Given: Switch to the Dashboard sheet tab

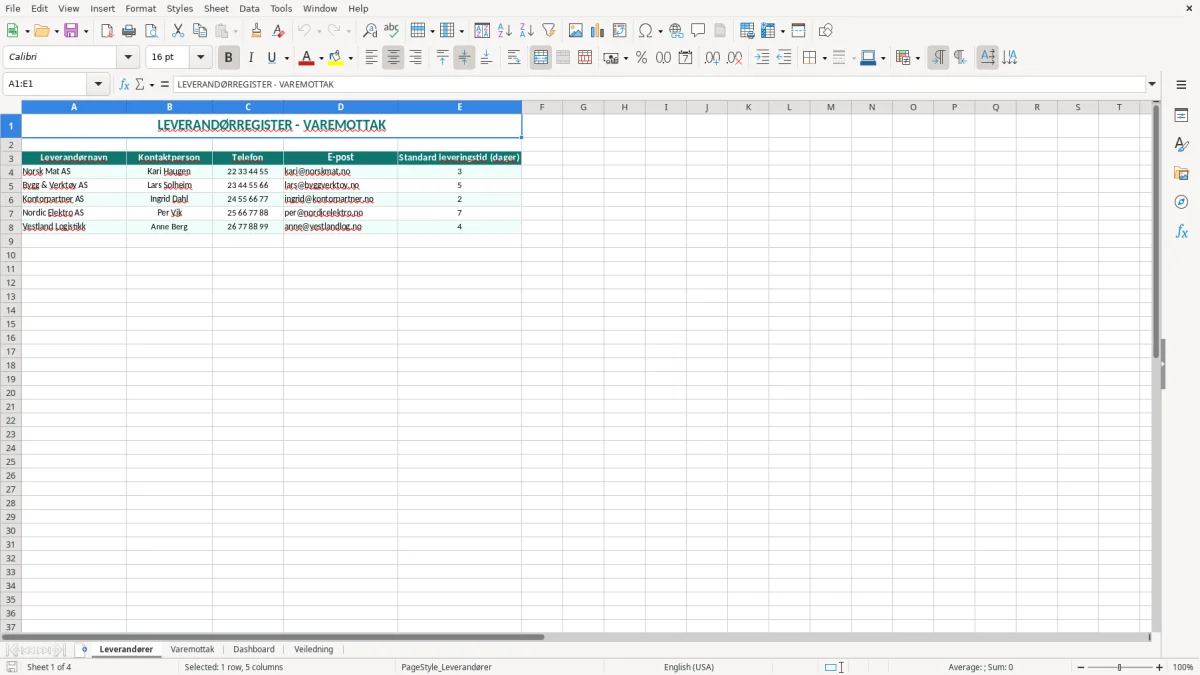Looking at the screenshot, I should [254, 649].
